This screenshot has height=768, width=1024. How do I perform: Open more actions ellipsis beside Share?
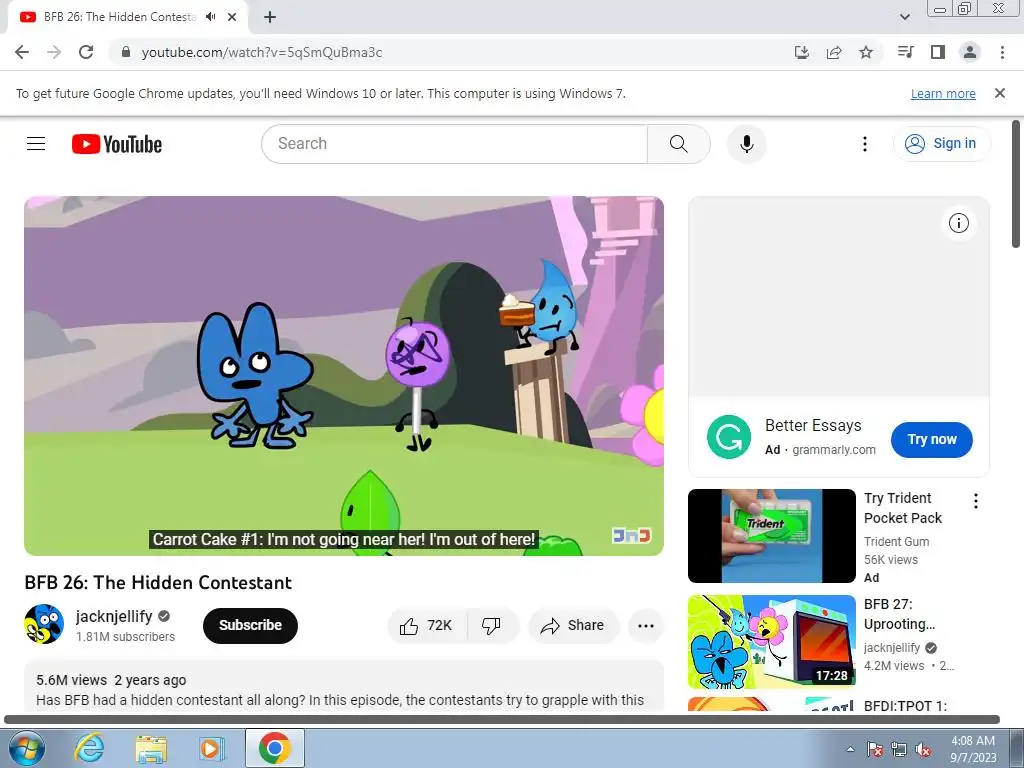(x=645, y=626)
